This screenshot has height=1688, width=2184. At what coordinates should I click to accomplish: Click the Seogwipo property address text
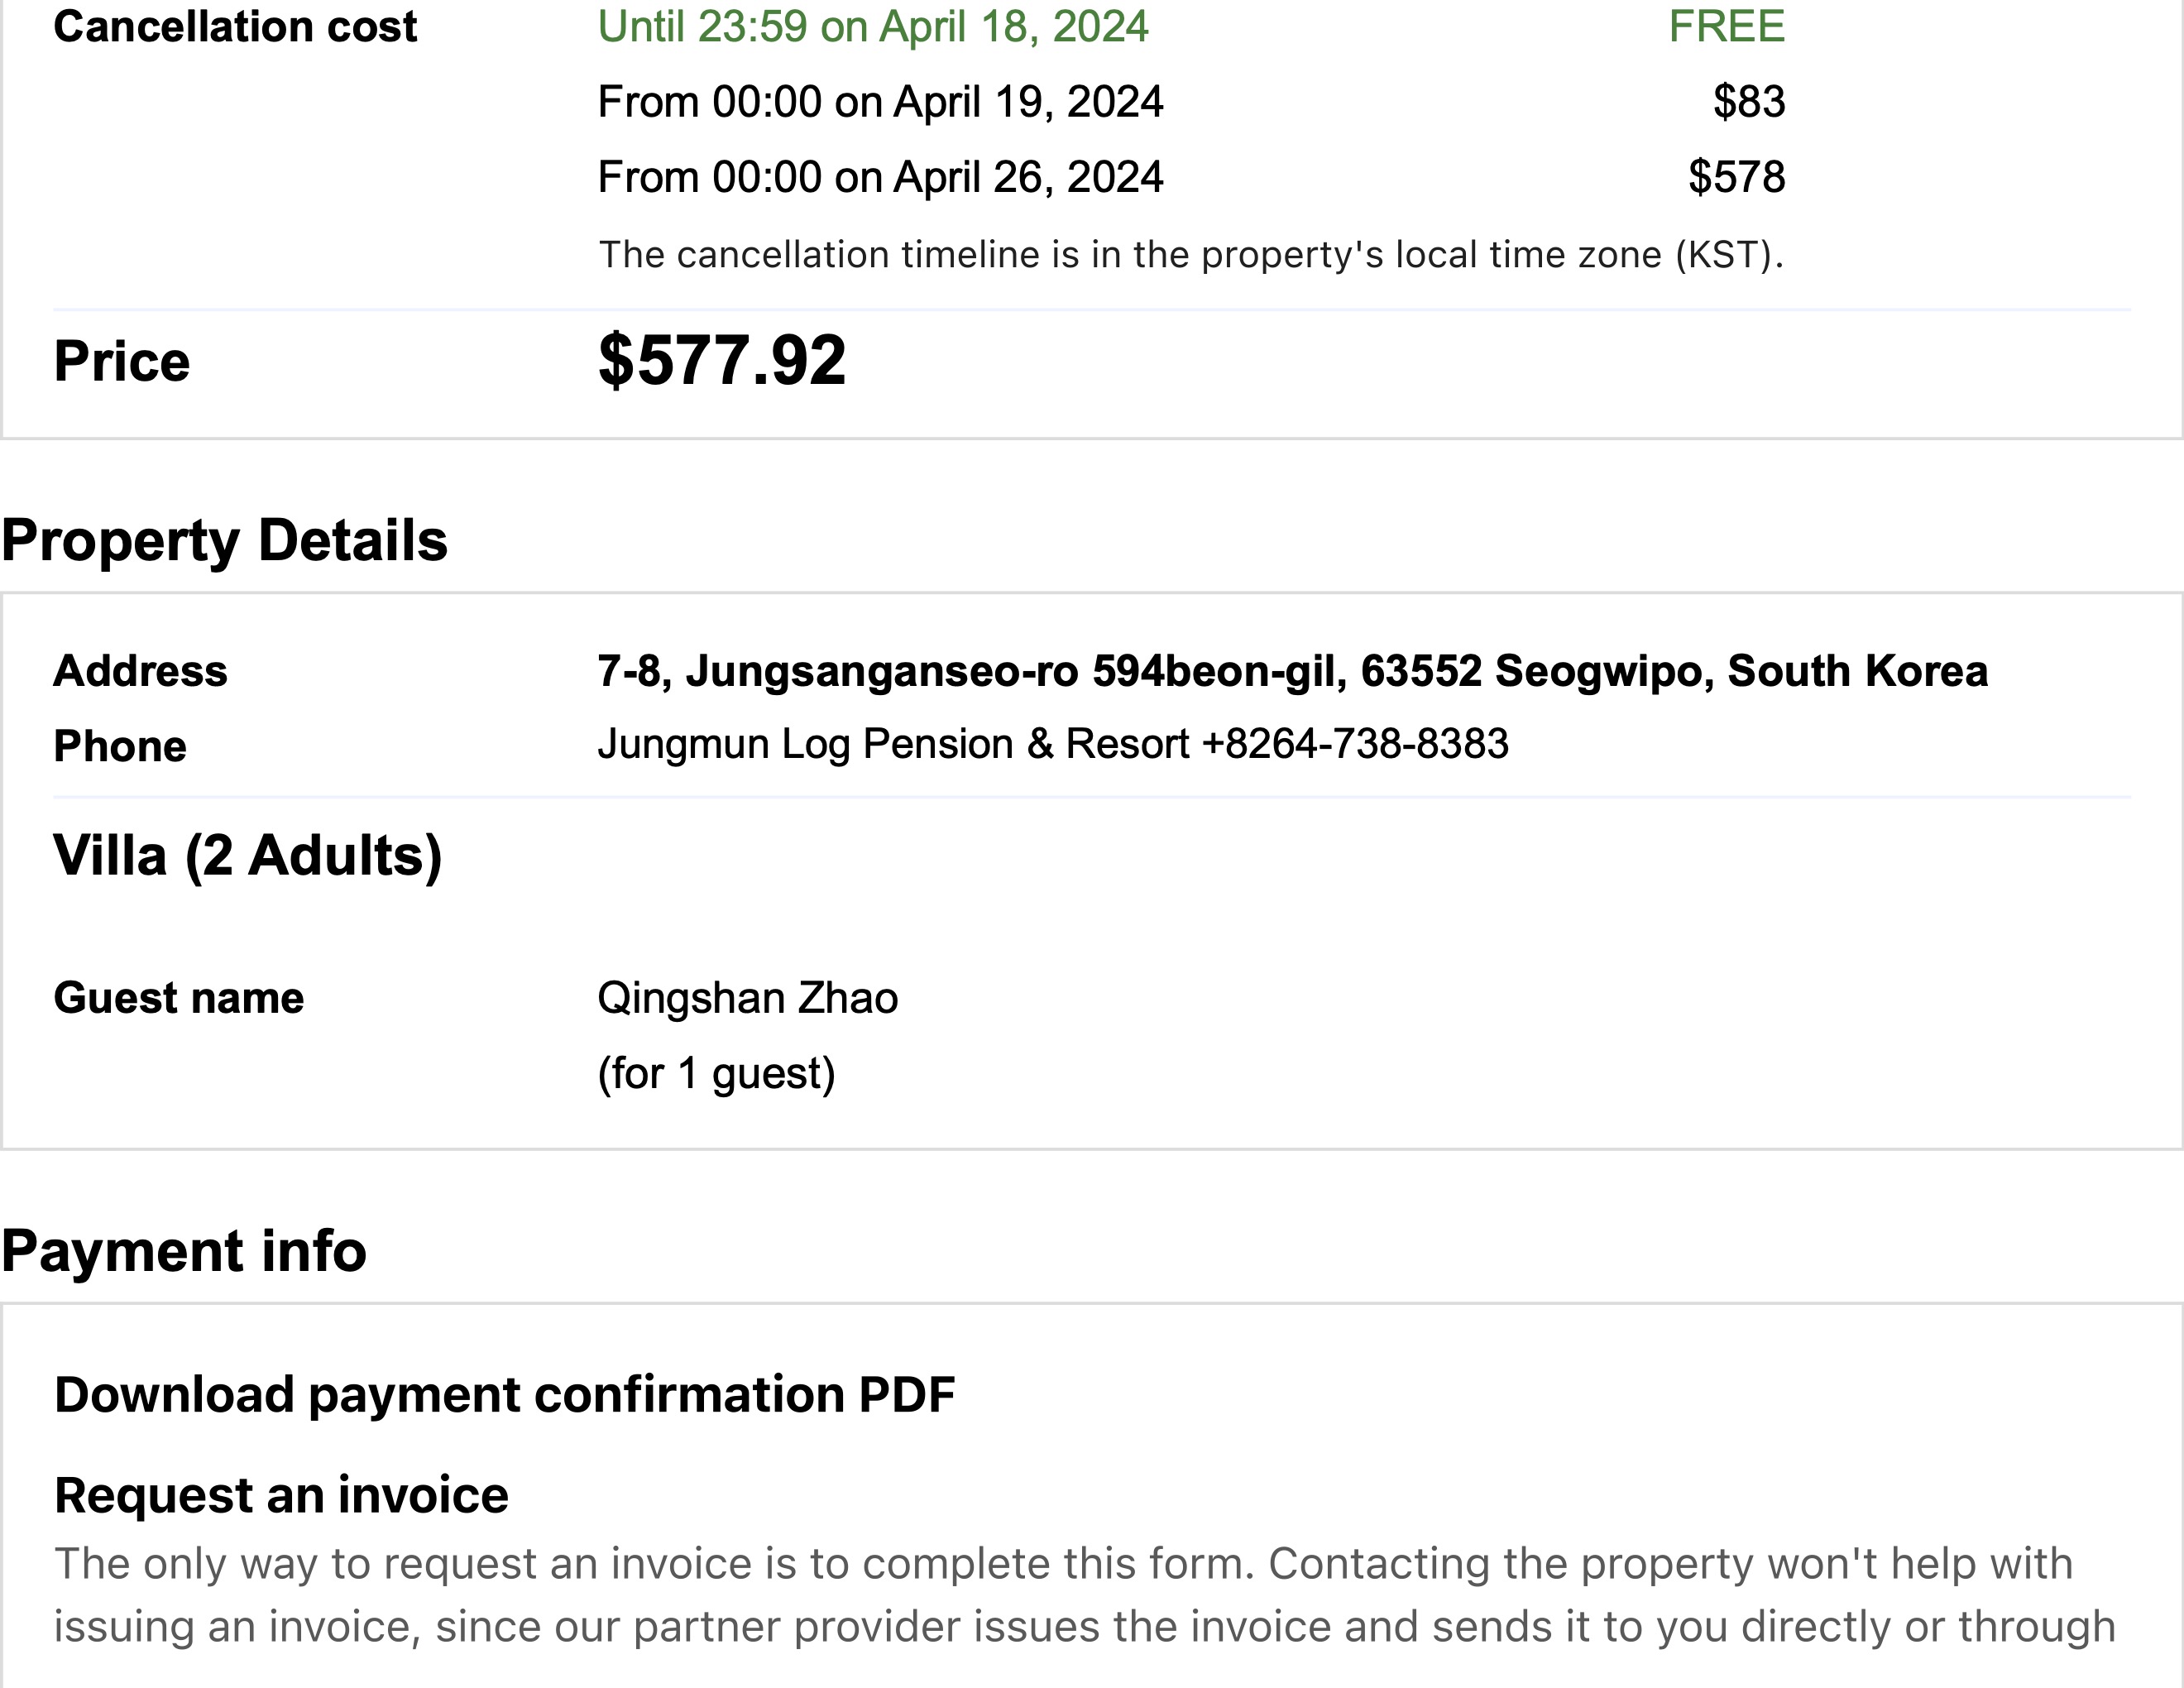1291,671
